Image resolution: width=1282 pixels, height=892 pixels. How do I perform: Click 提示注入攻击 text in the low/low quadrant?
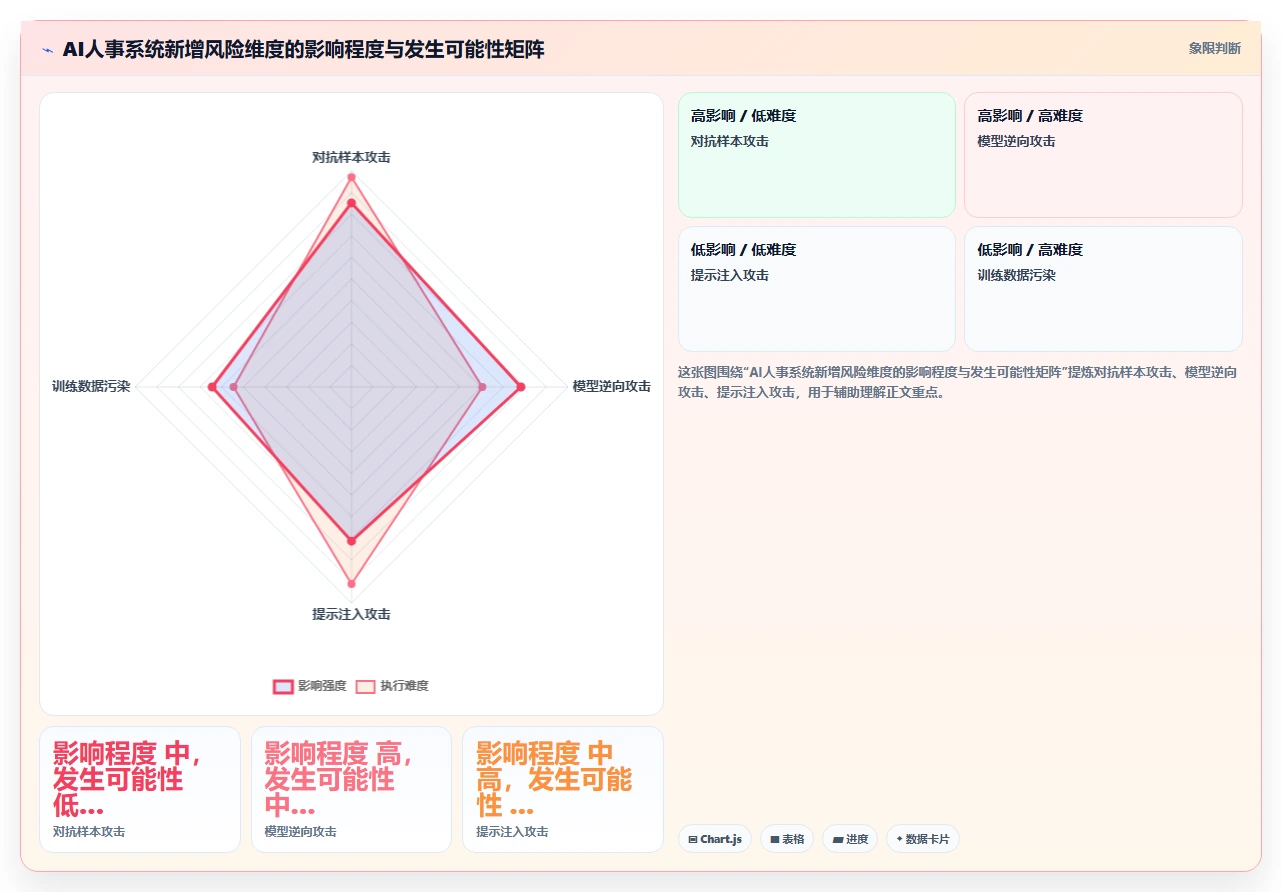(x=730, y=275)
